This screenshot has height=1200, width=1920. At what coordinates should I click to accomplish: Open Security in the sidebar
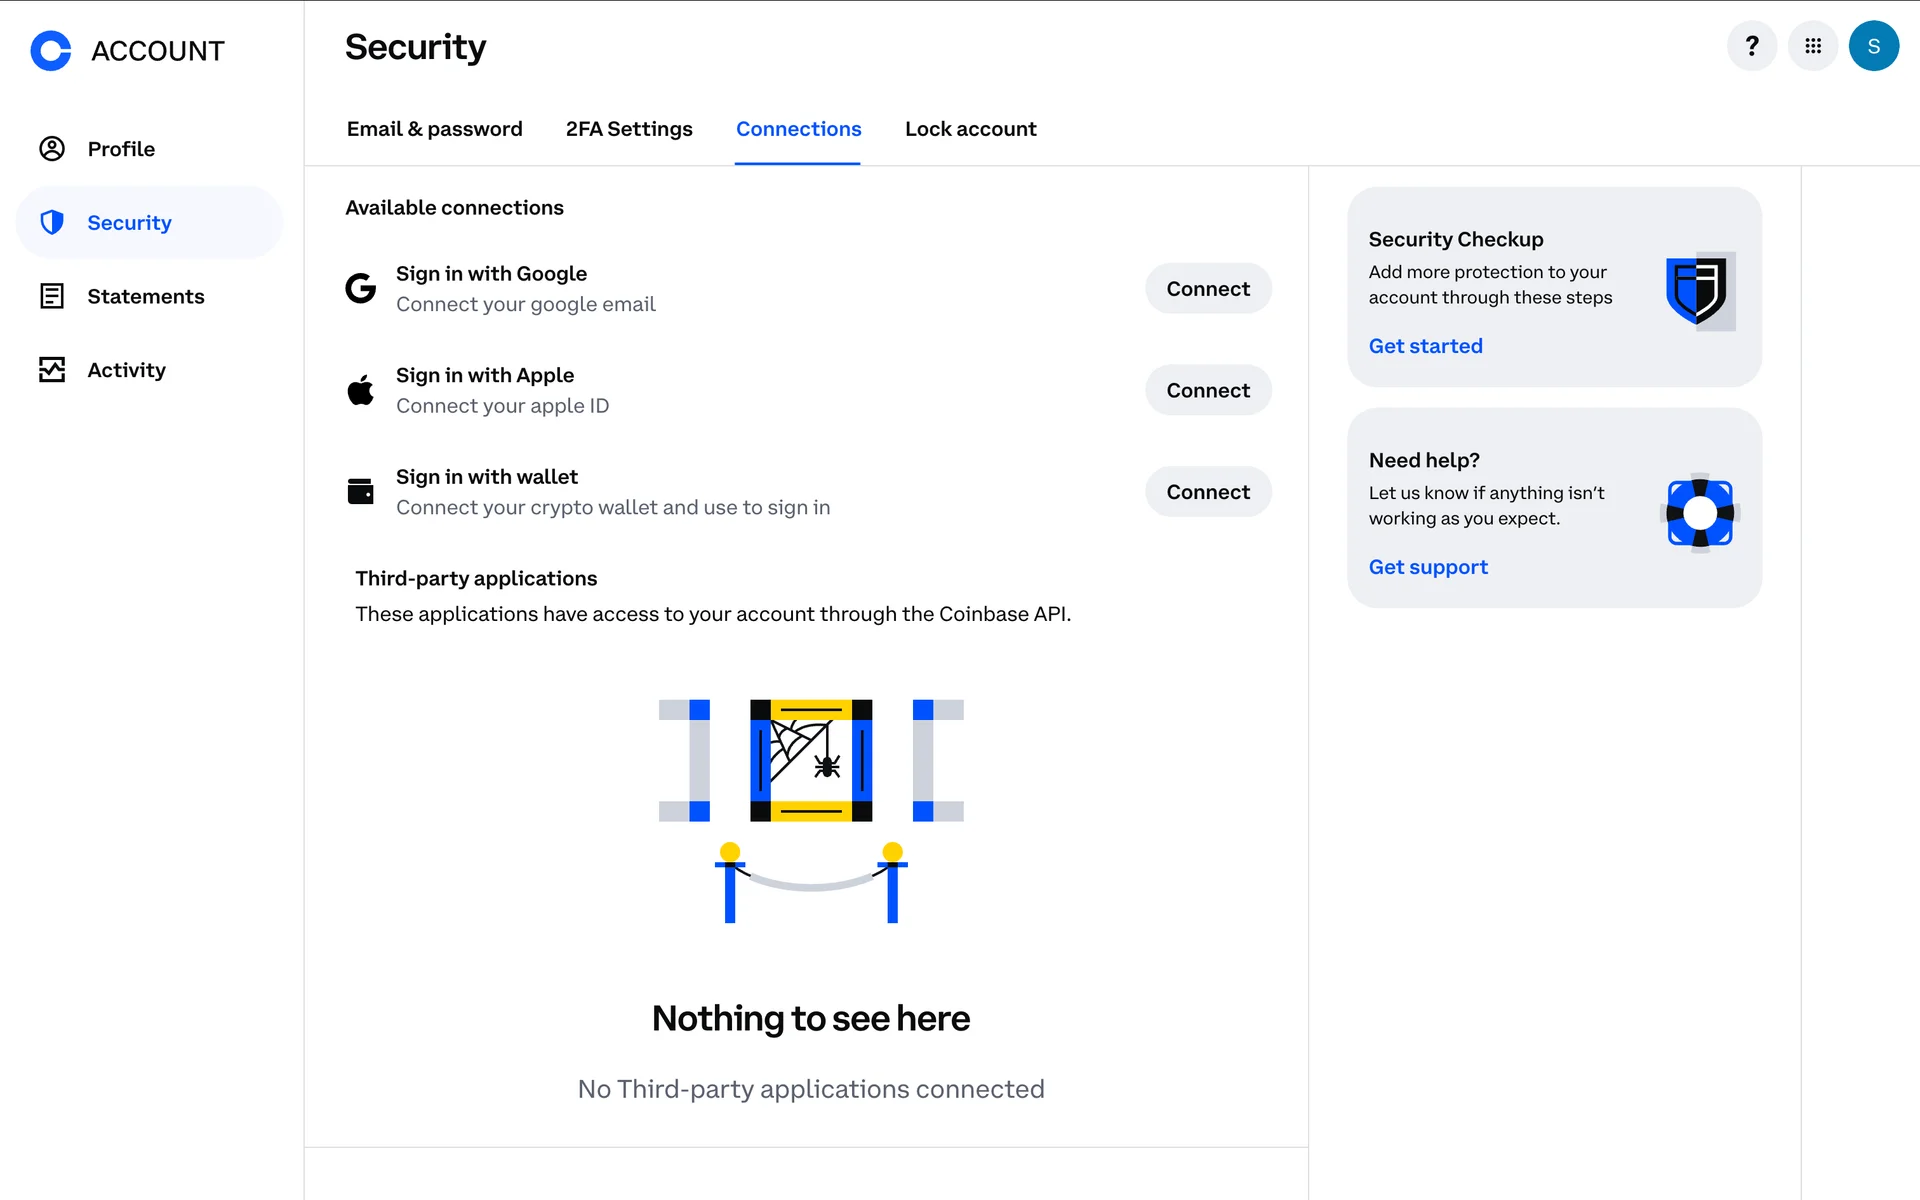coord(129,223)
